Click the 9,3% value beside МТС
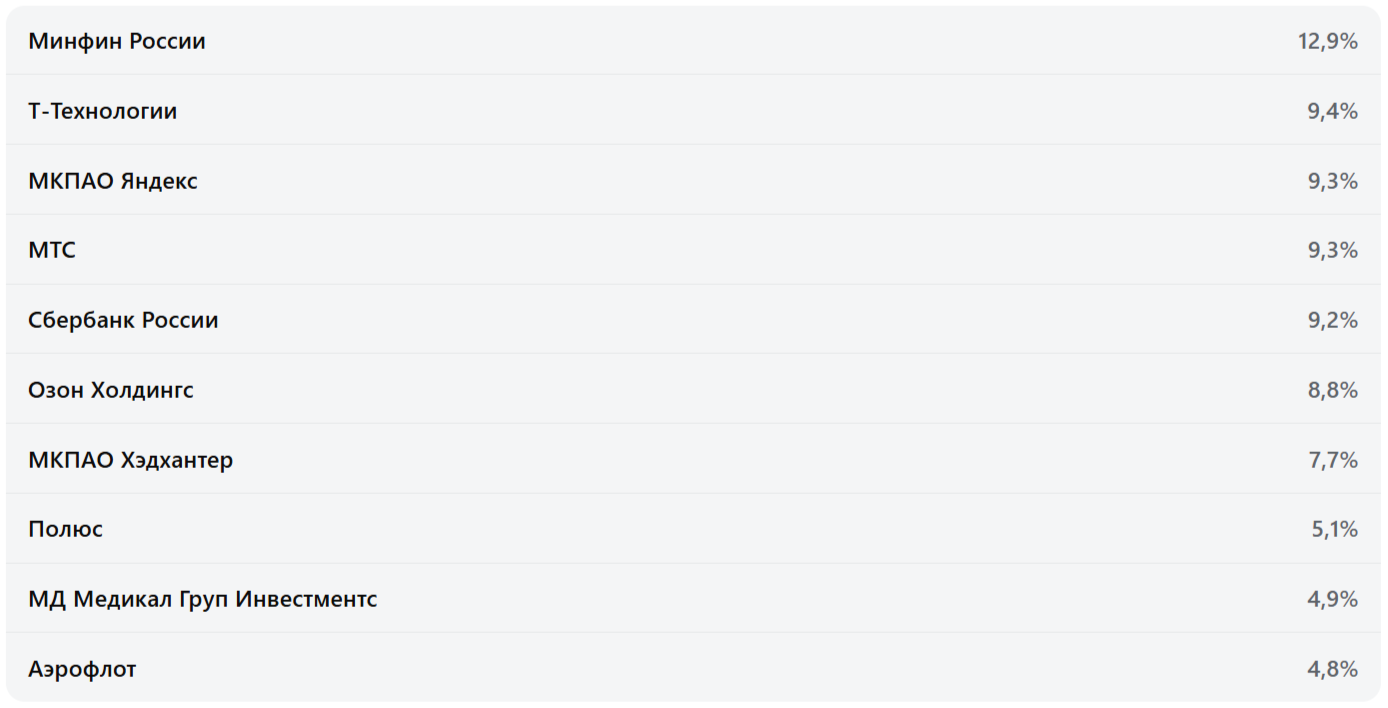 [x=1332, y=250]
